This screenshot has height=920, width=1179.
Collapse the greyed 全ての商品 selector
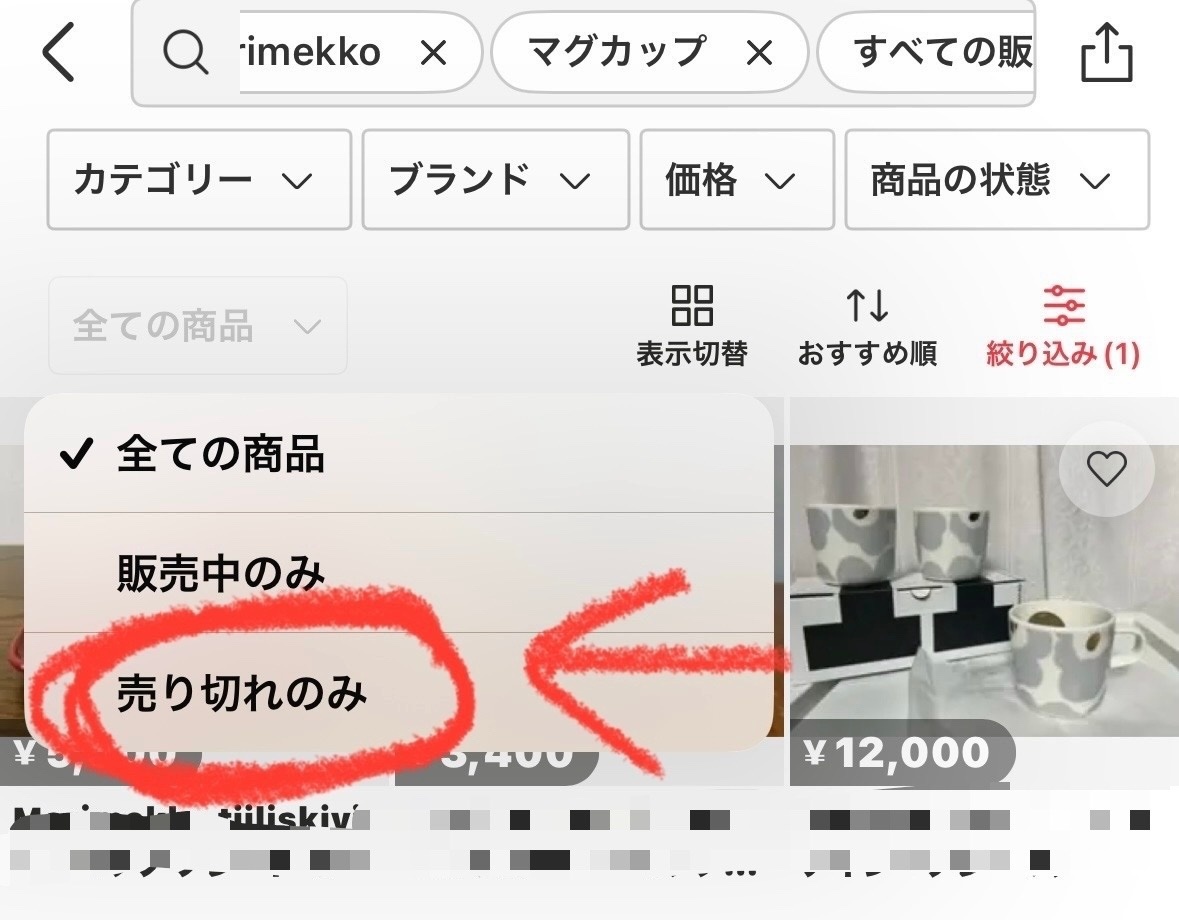tap(198, 325)
